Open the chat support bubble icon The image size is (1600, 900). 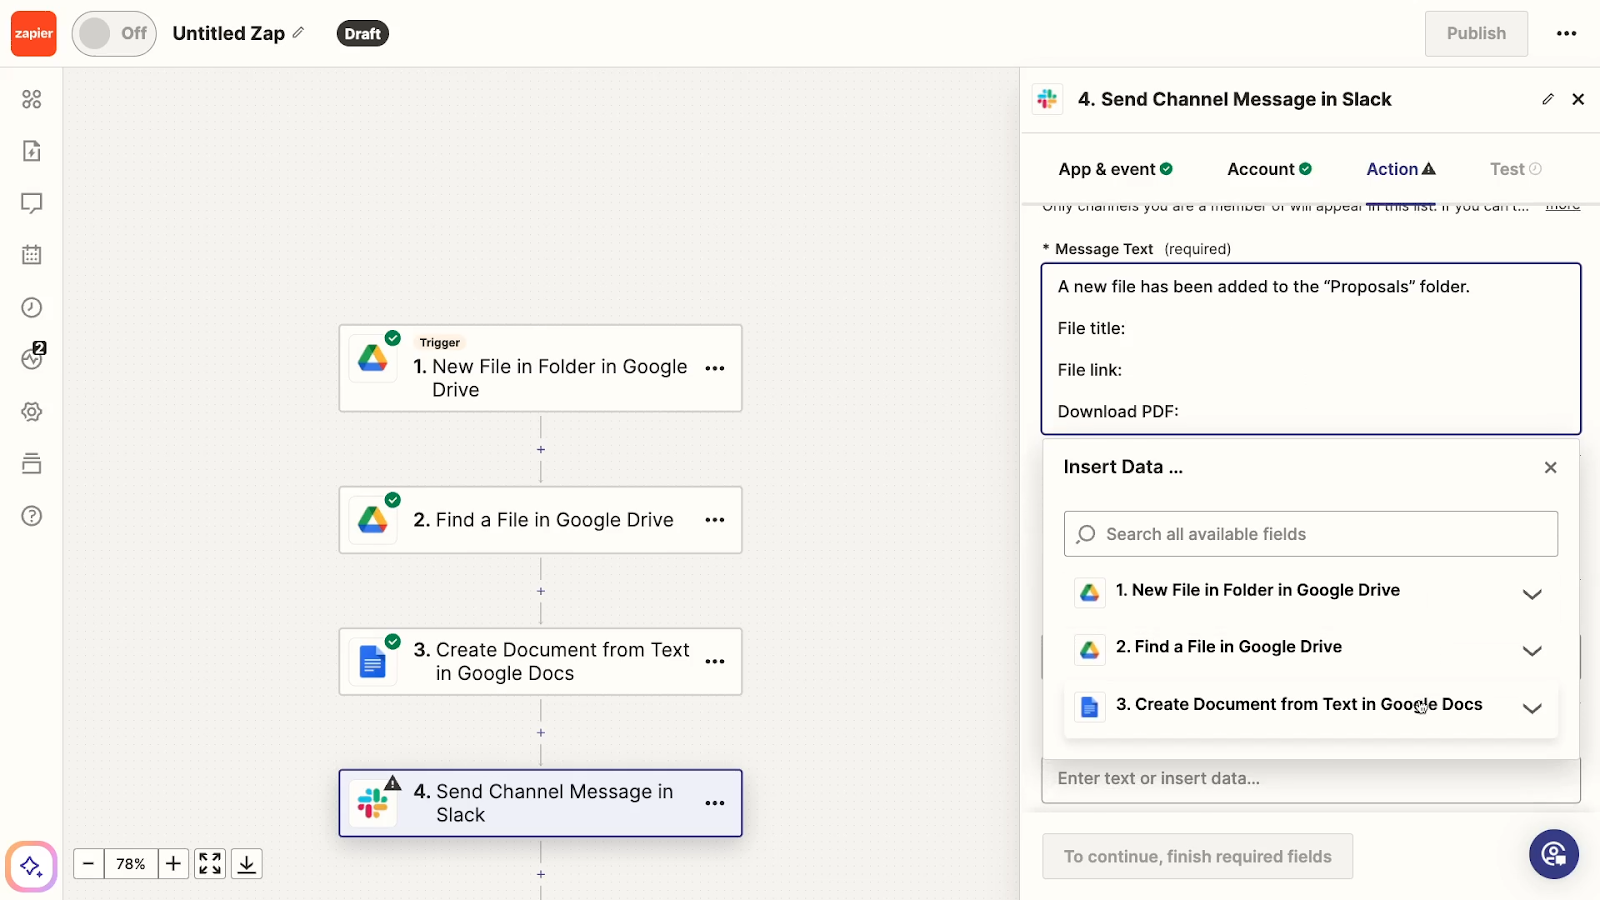pos(1554,854)
